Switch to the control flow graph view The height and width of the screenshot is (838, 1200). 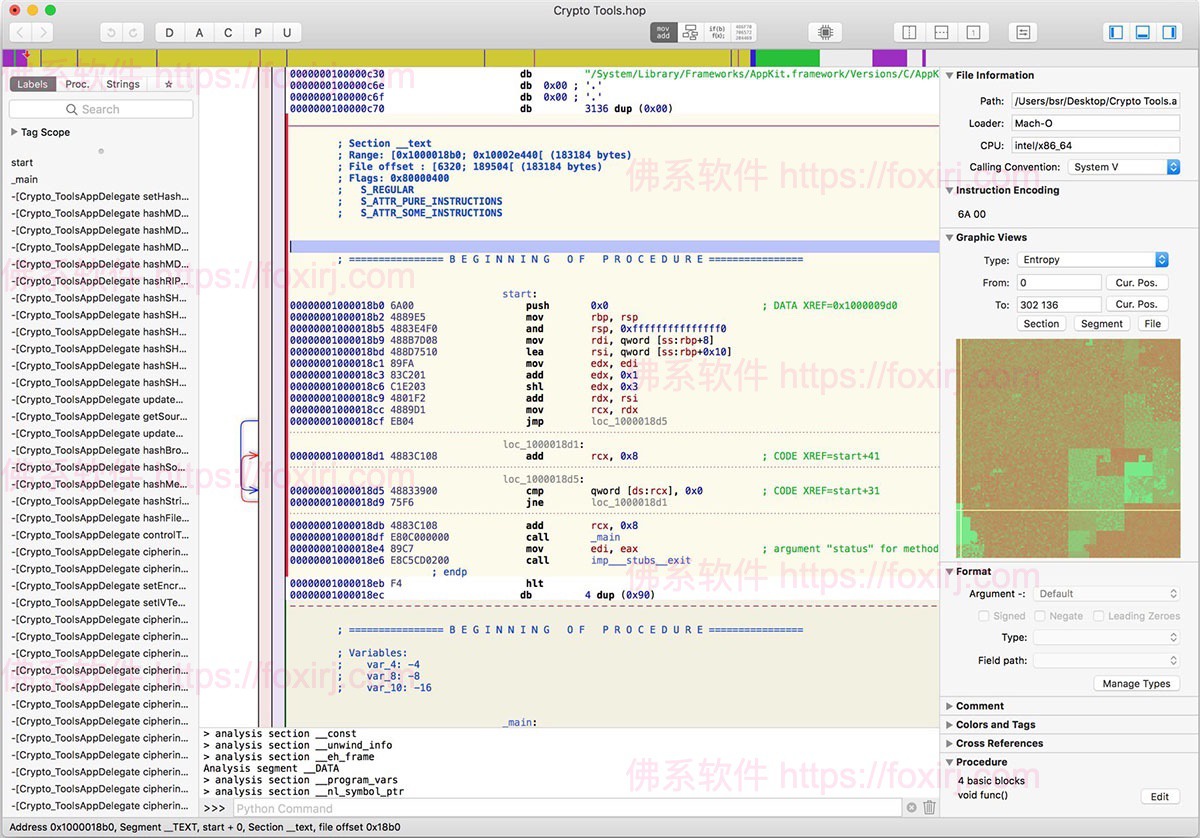tap(688, 31)
